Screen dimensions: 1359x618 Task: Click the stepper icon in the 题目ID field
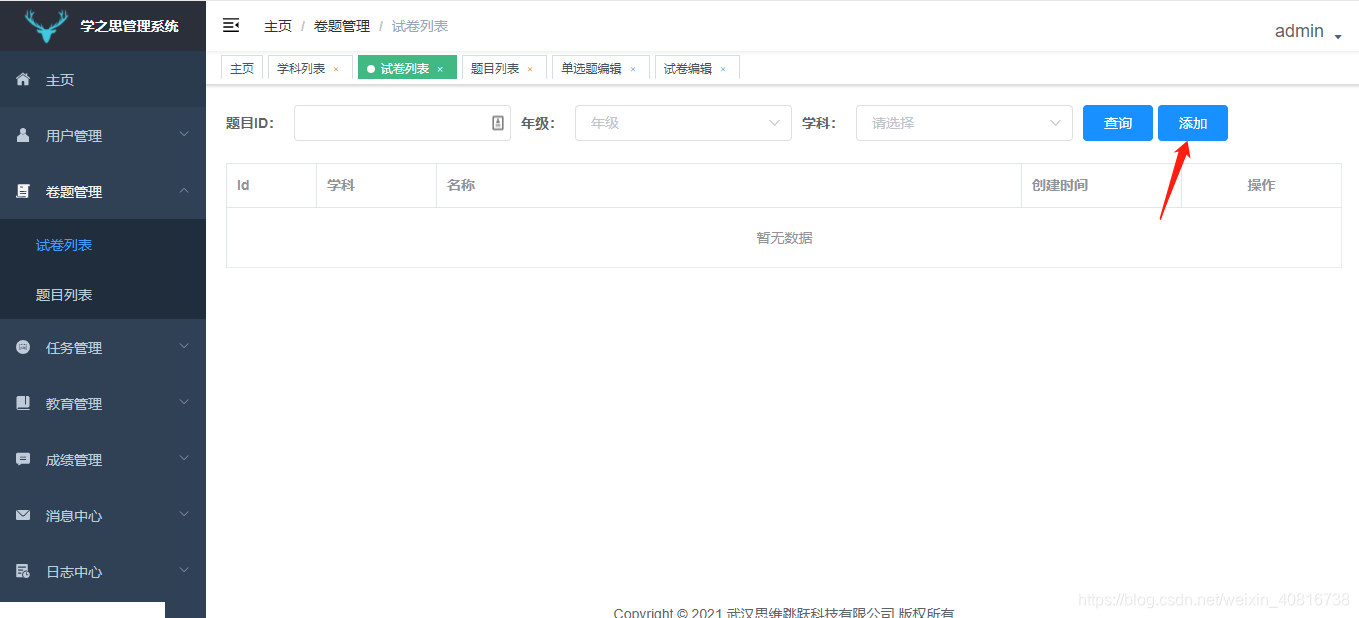pos(499,122)
